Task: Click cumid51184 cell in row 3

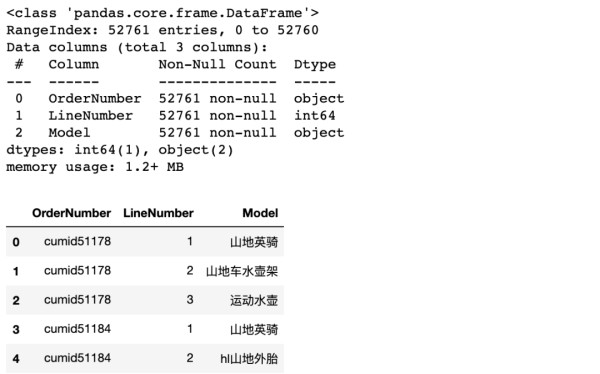Action: coord(77,329)
